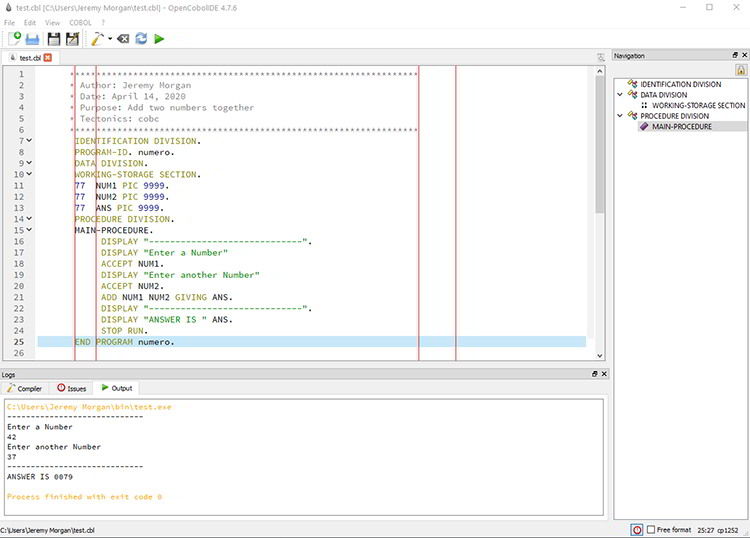The image size is (750, 538).
Task: Fold the code block at line 15
Action: click(29, 230)
